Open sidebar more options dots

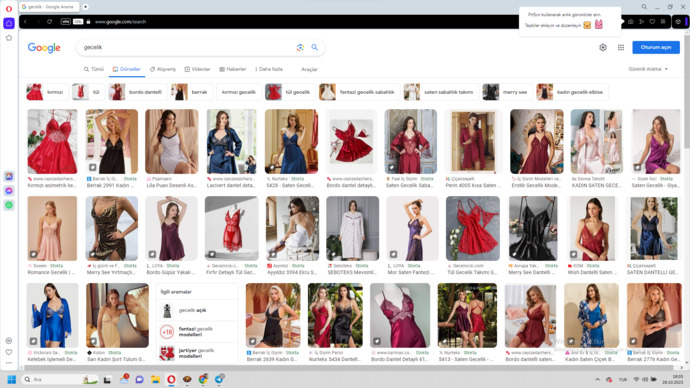9,363
